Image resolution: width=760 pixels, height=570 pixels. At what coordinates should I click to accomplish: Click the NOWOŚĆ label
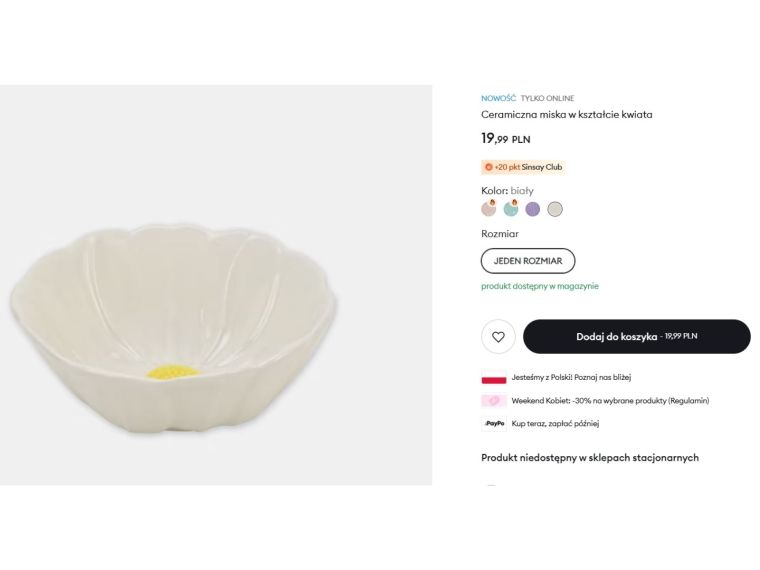pos(498,98)
